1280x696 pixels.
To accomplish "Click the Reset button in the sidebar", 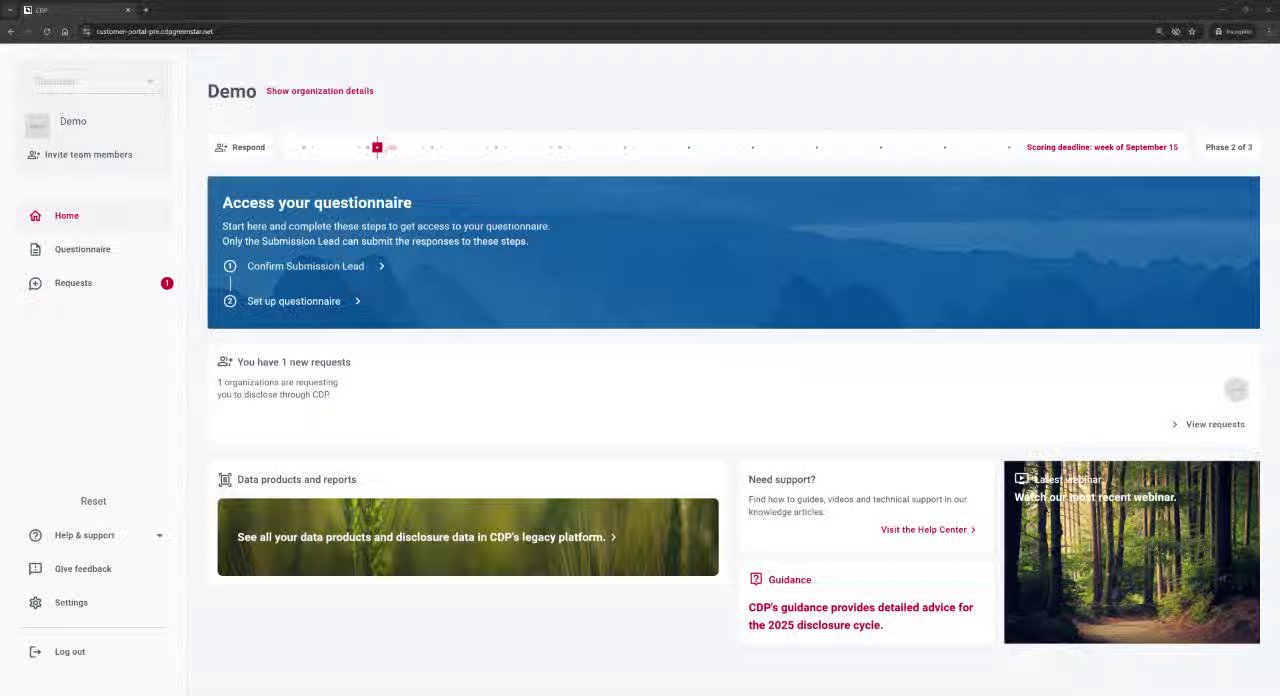I will point(93,501).
